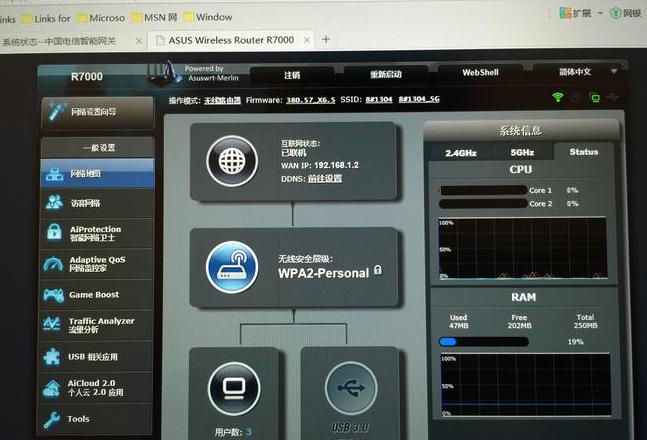Open the Game Boost gamepad icon

(x=54, y=295)
